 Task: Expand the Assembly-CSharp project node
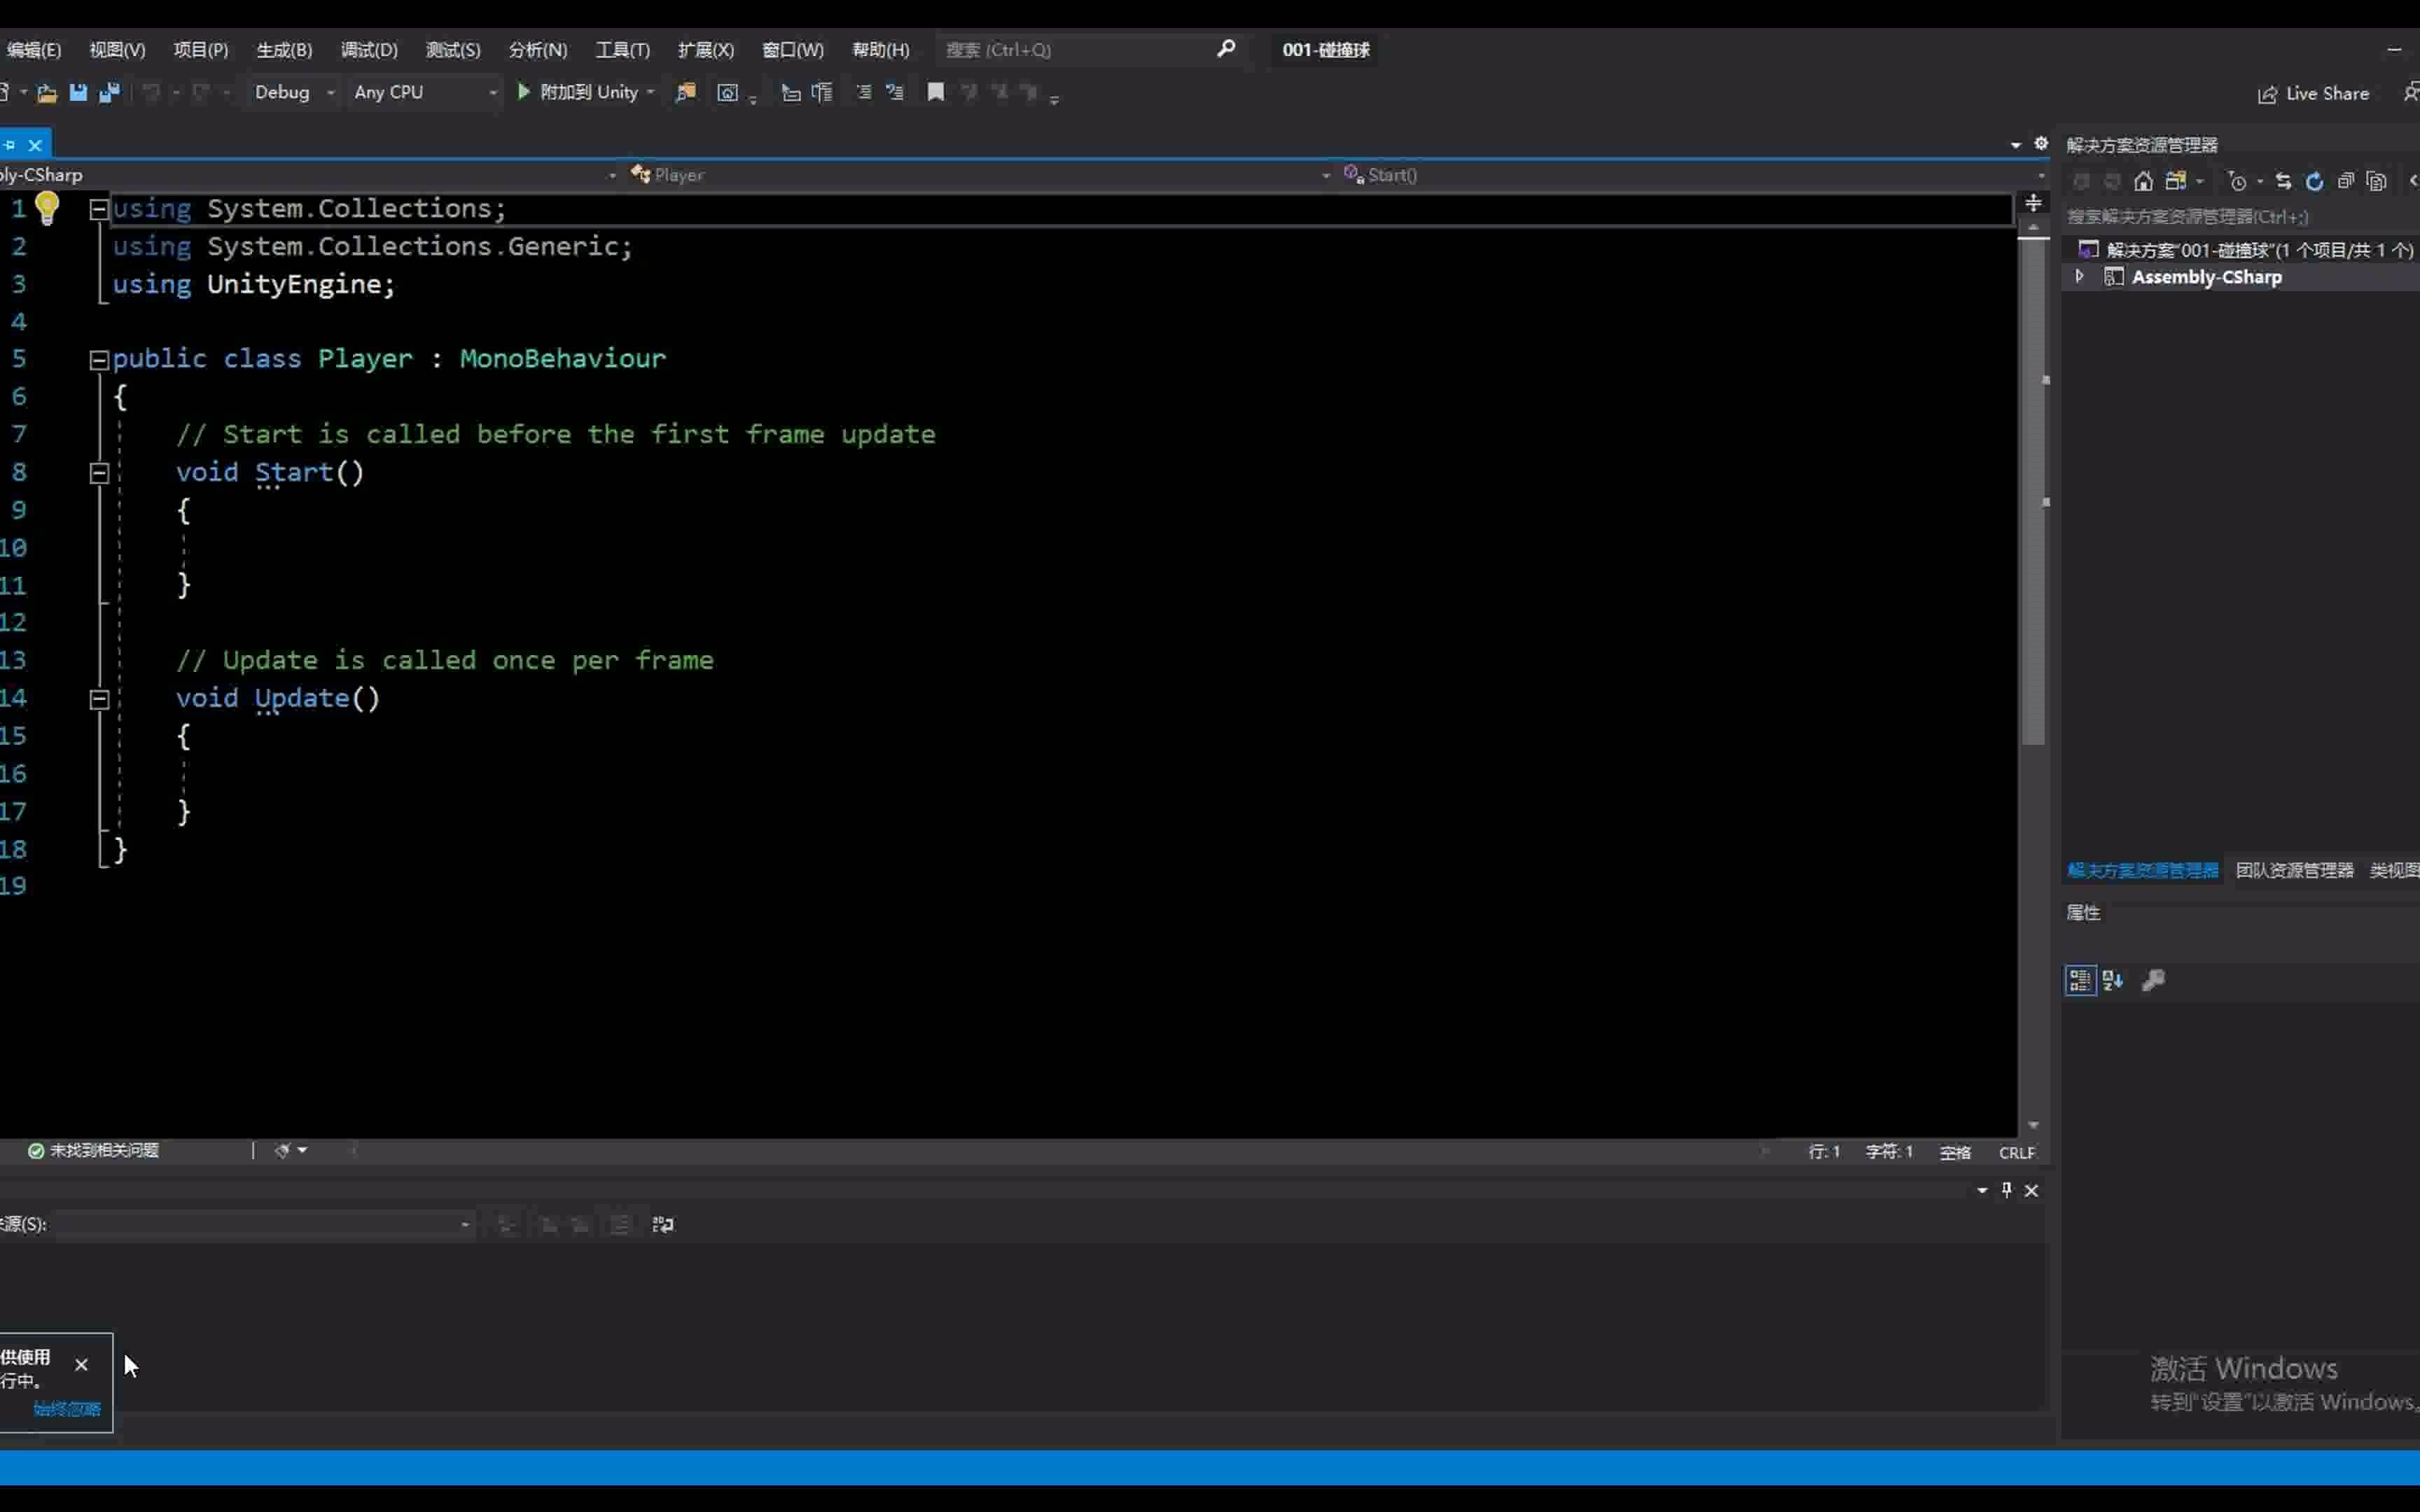tap(2080, 277)
